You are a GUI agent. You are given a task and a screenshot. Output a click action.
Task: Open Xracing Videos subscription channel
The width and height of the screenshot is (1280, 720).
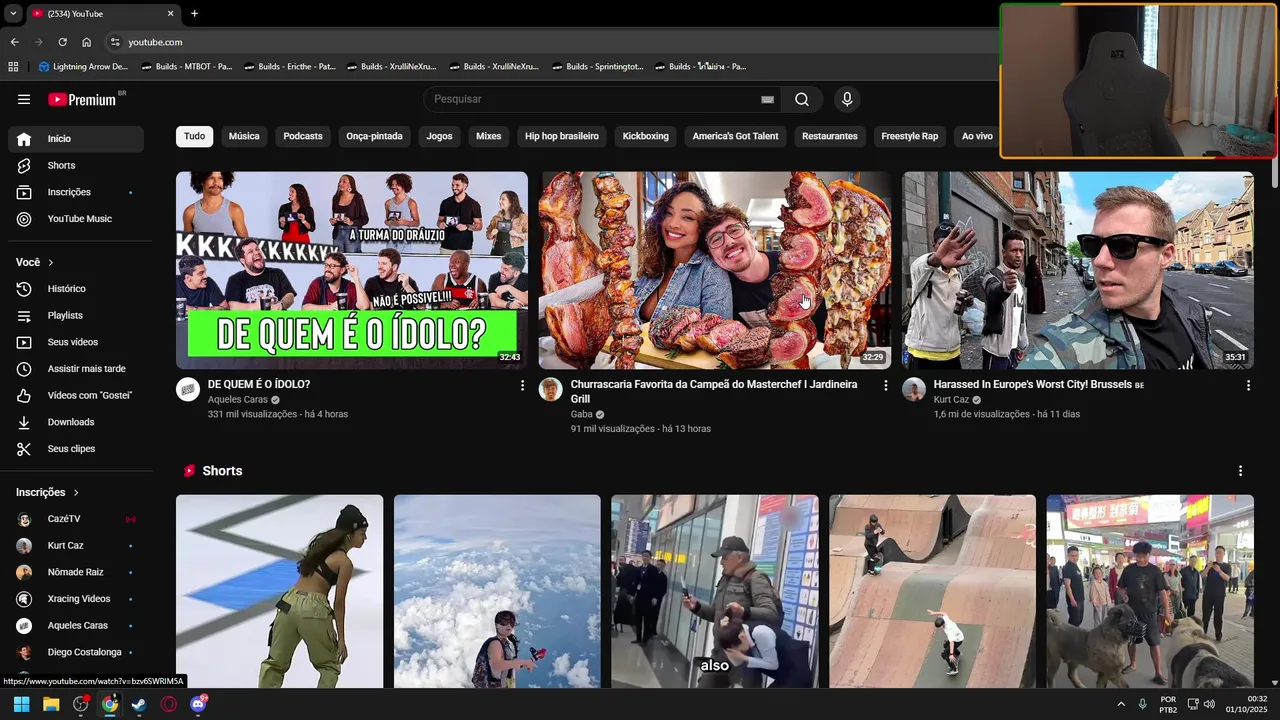pos(76,599)
